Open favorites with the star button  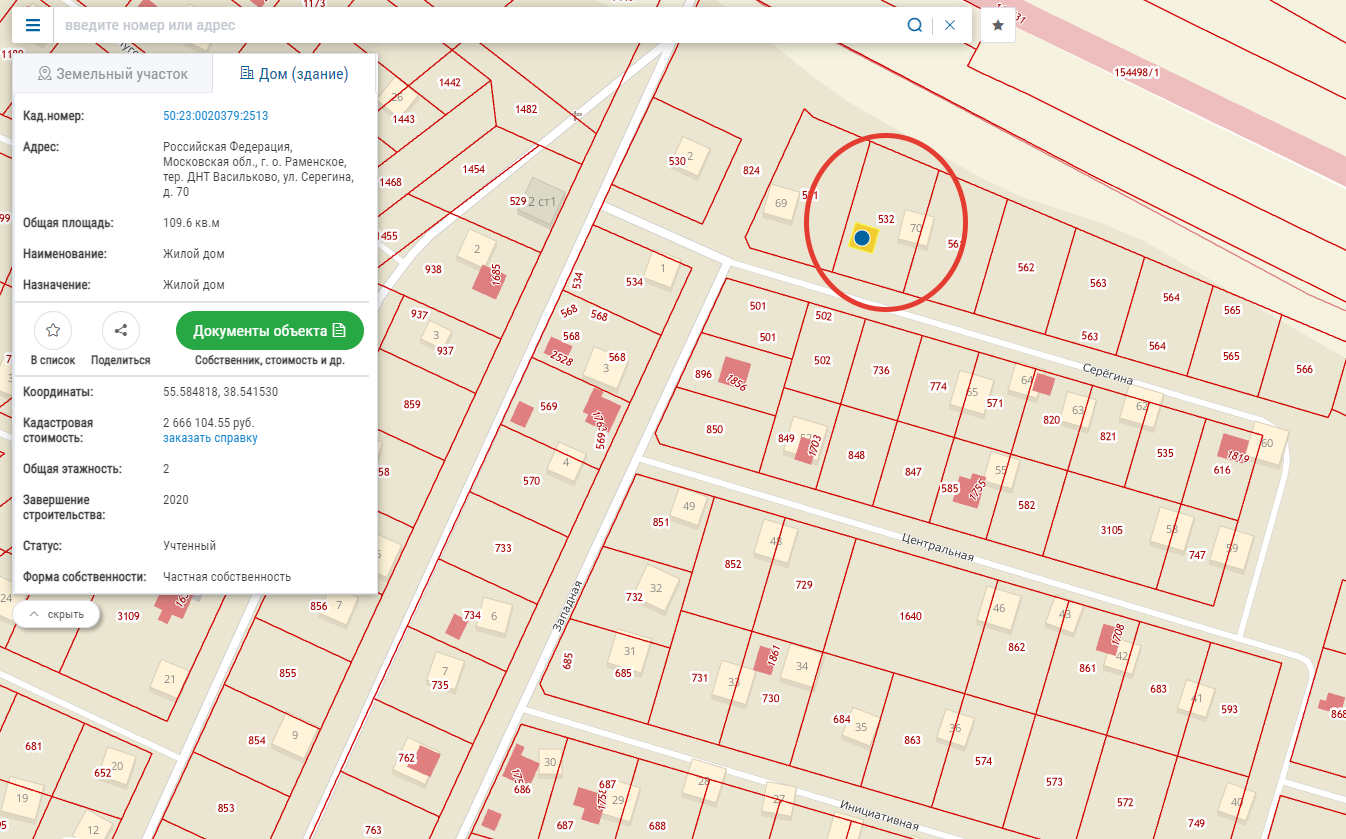pyautogui.click(x=998, y=25)
